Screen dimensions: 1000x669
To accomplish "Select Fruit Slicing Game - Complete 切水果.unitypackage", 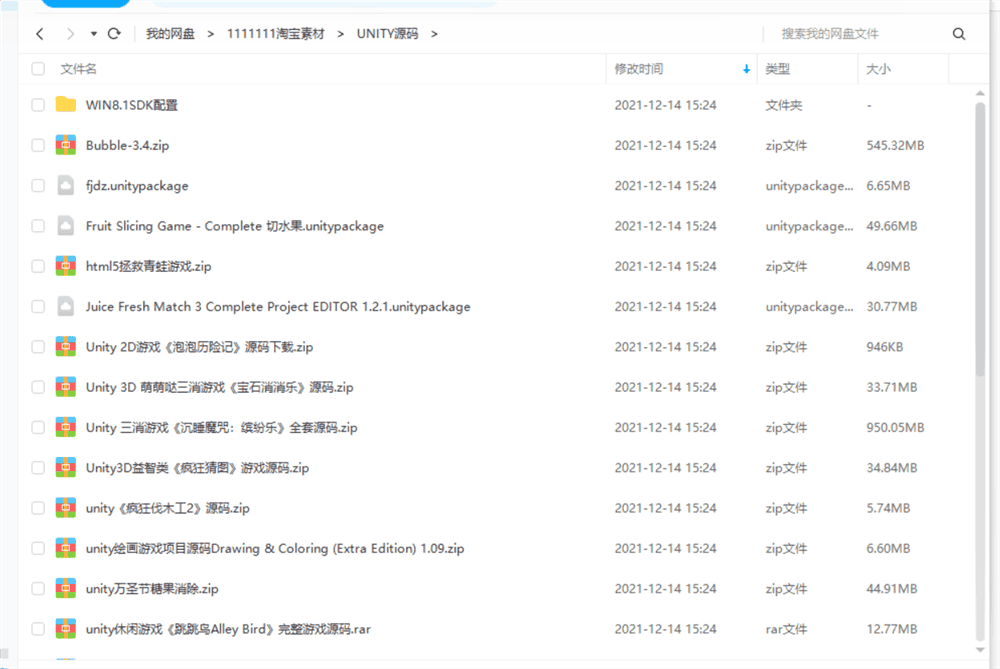I will (x=235, y=226).
